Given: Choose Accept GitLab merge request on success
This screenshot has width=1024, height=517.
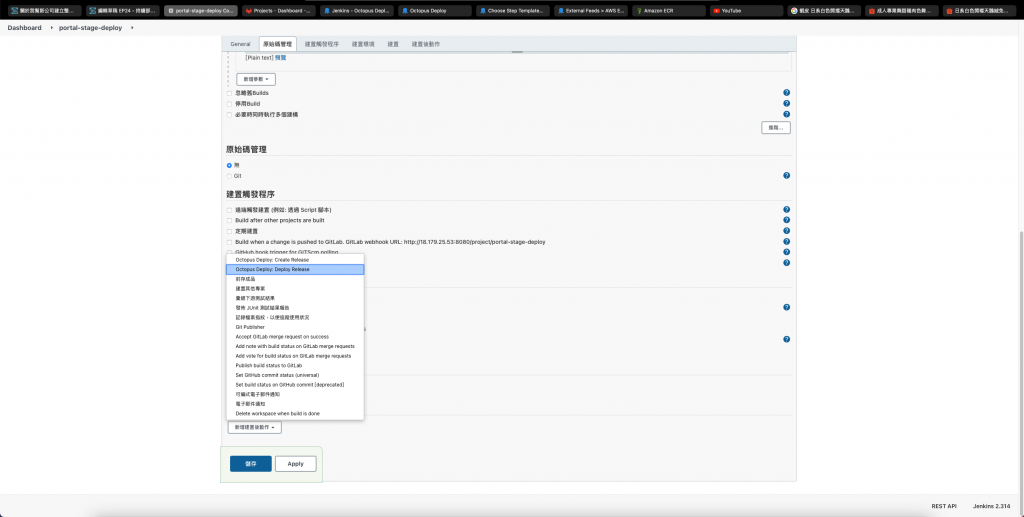Looking at the screenshot, I should (x=295, y=337).
